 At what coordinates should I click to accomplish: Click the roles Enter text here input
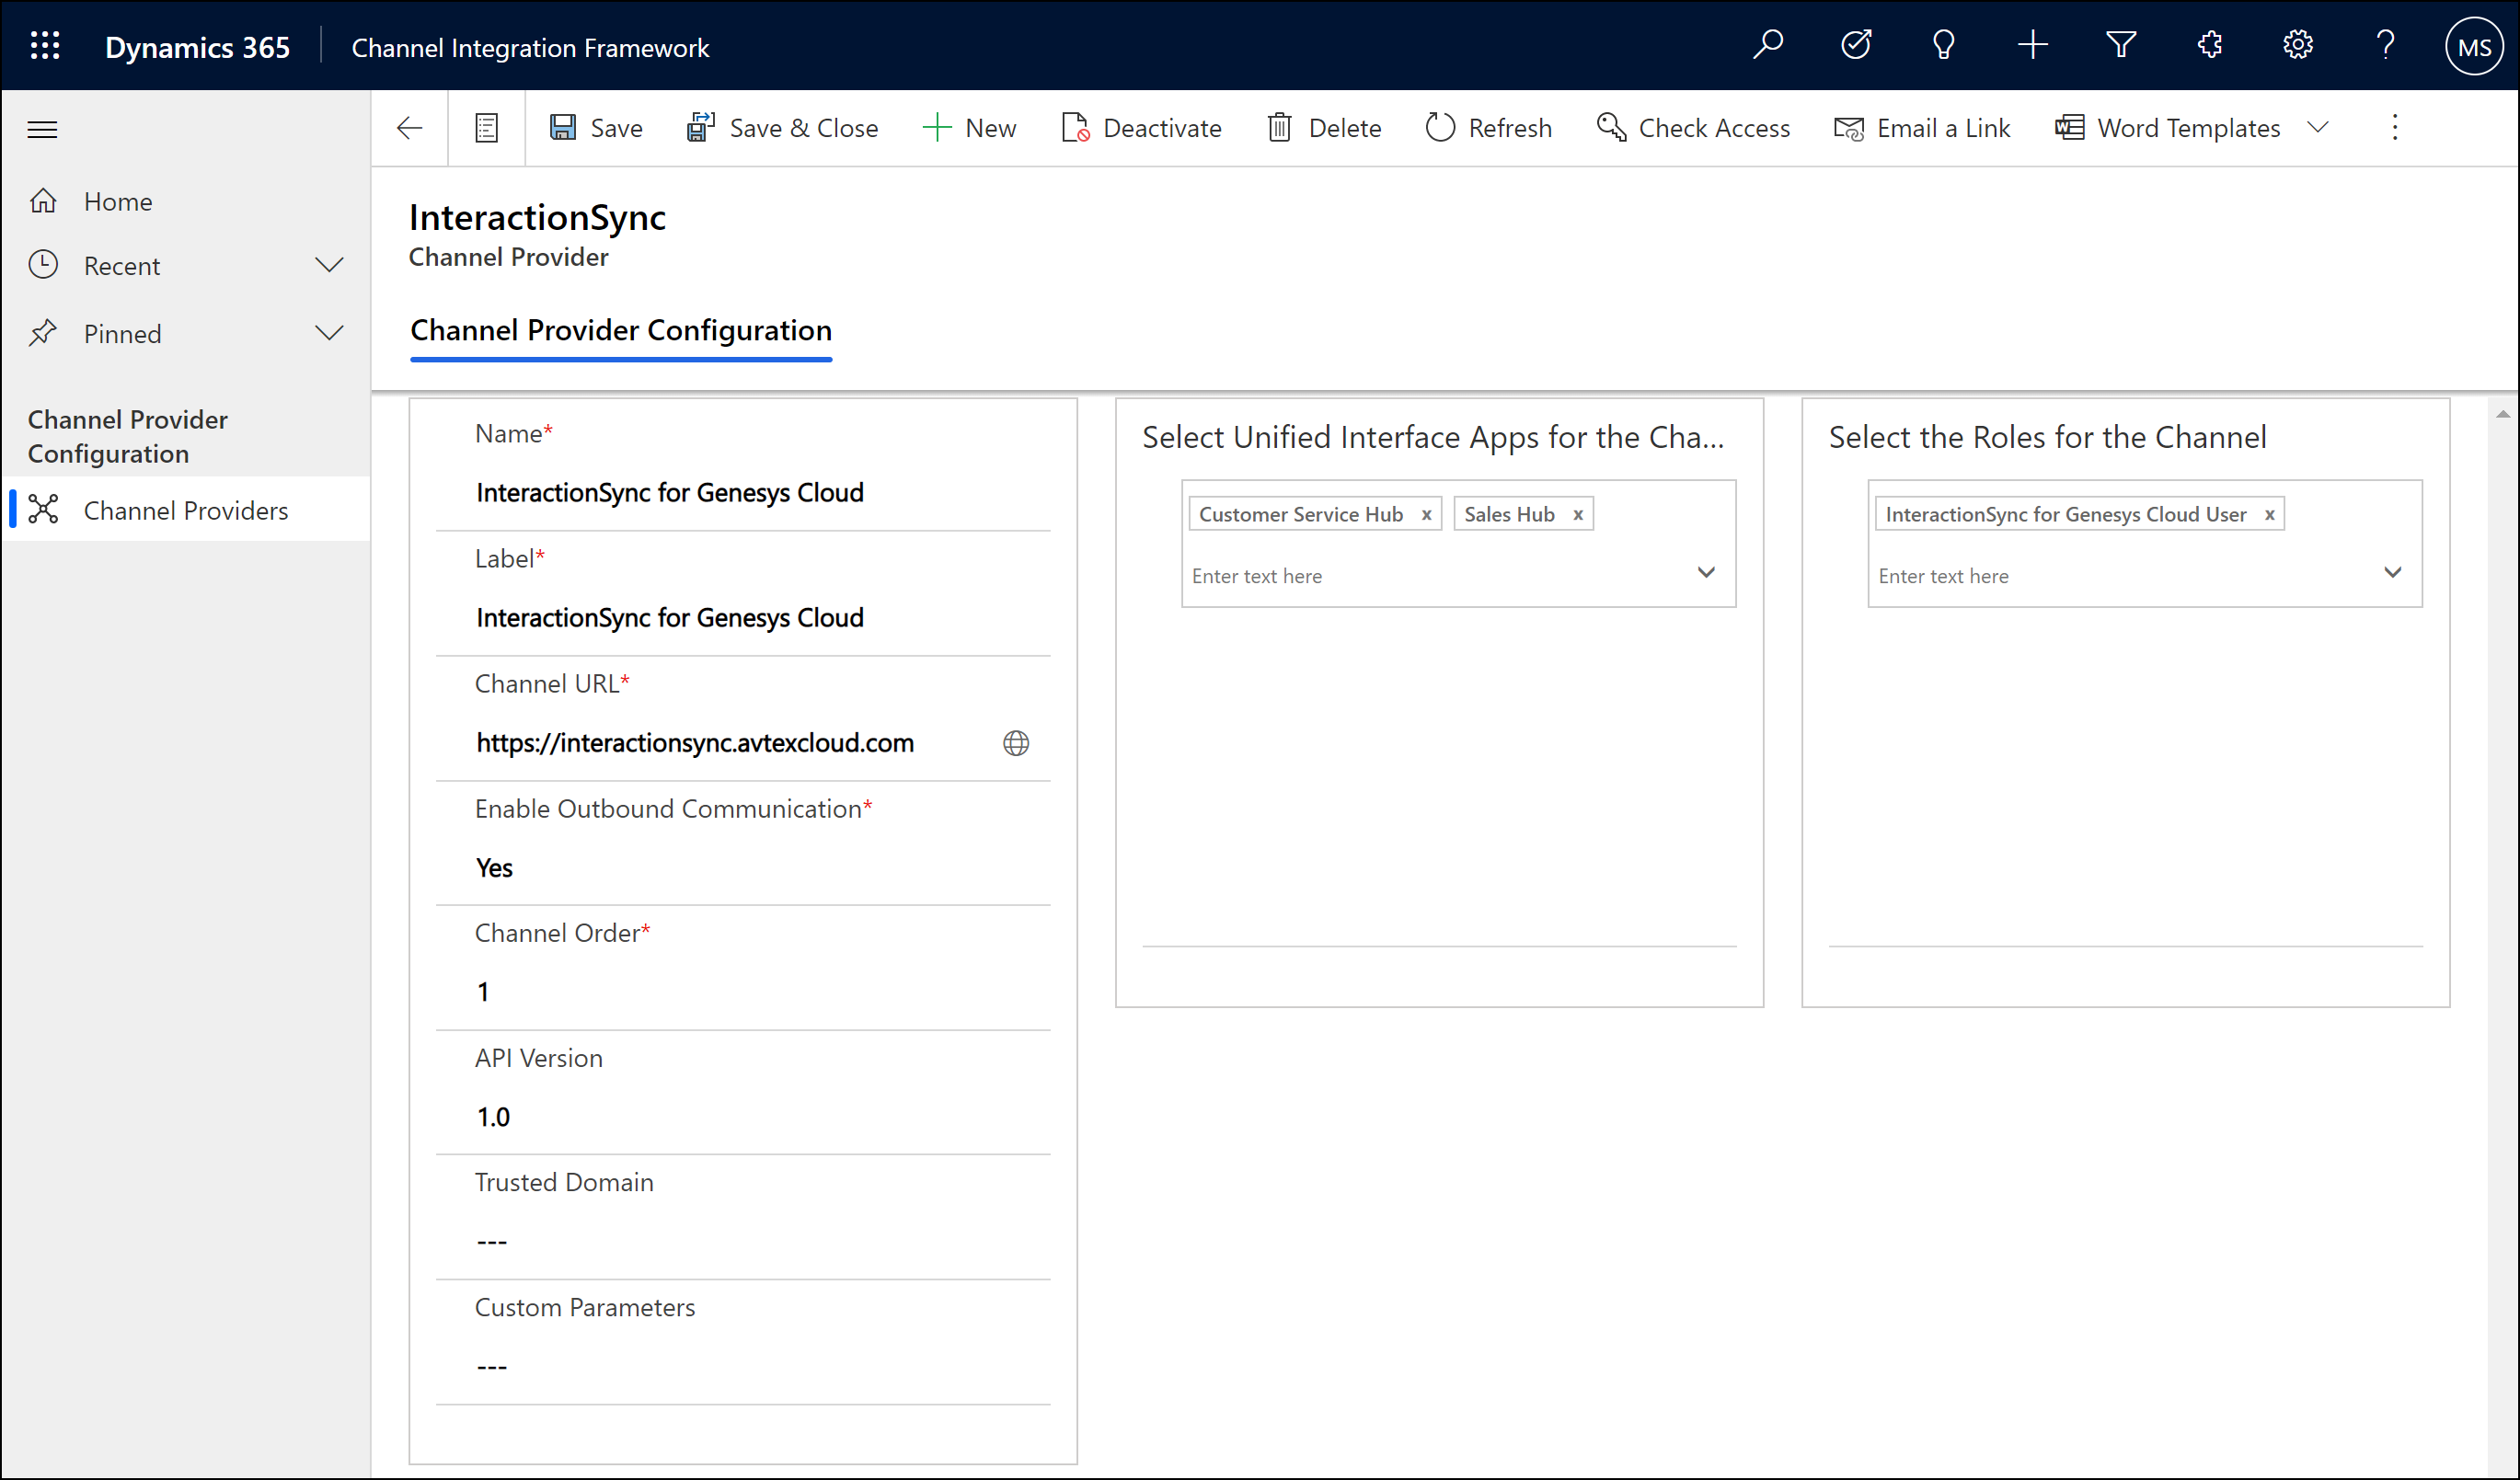click(x=2122, y=576)
